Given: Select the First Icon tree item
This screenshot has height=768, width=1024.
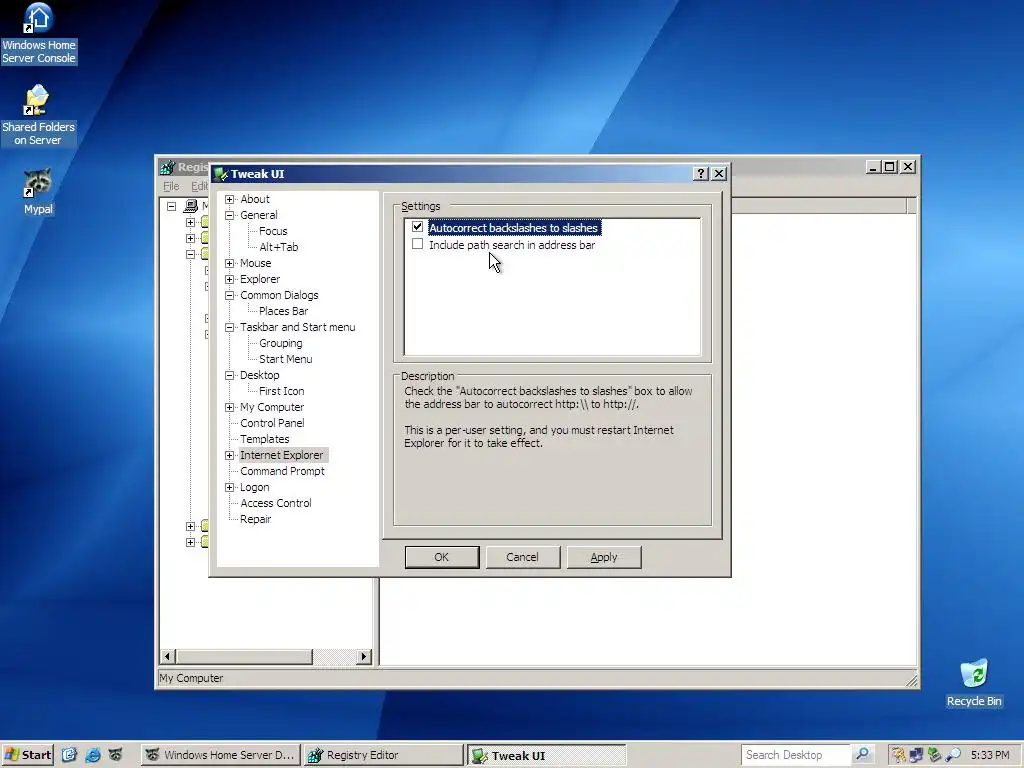Looking at the screenshot, I should [281, 391].
